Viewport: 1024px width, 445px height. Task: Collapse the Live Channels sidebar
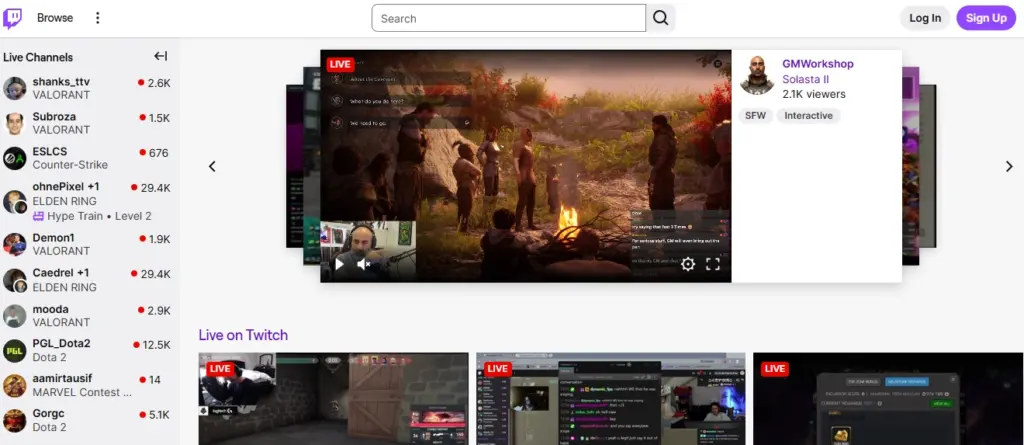coord(161,56)
